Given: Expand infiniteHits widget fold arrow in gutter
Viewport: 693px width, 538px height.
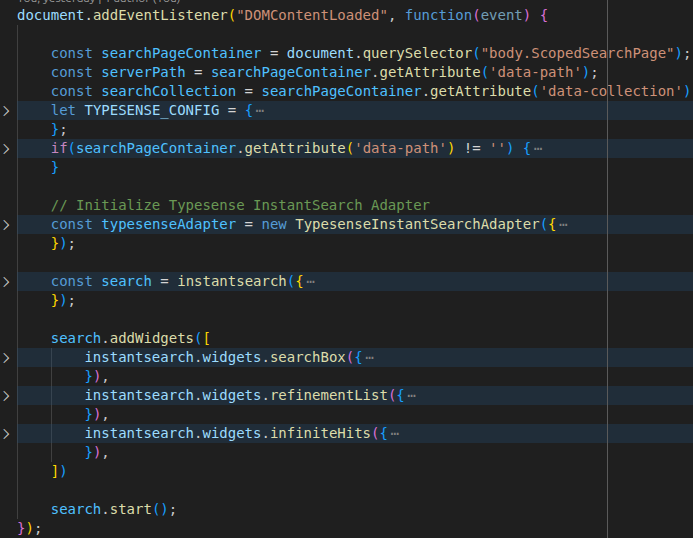Looking at the screenshot, I should [7, 433].
